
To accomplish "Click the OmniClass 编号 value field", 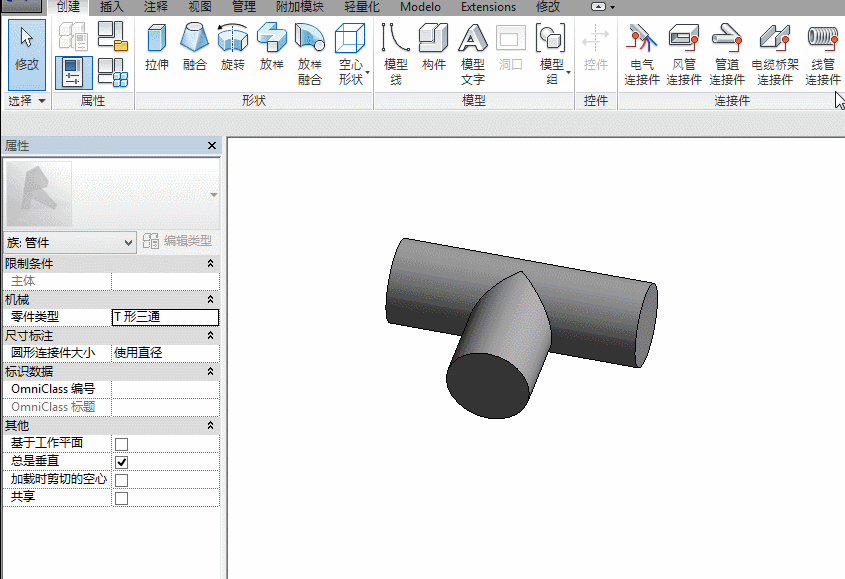I will [x=165, y=389].
